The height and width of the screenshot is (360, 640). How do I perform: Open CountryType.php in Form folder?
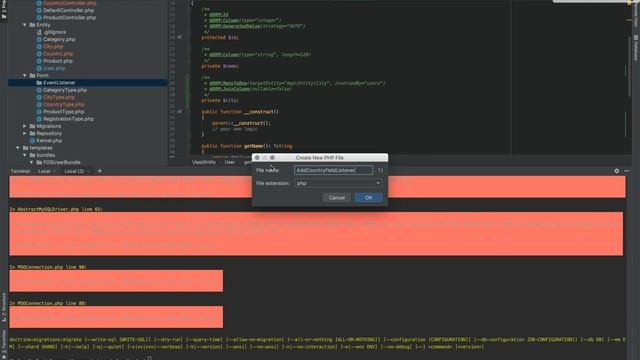64,104
